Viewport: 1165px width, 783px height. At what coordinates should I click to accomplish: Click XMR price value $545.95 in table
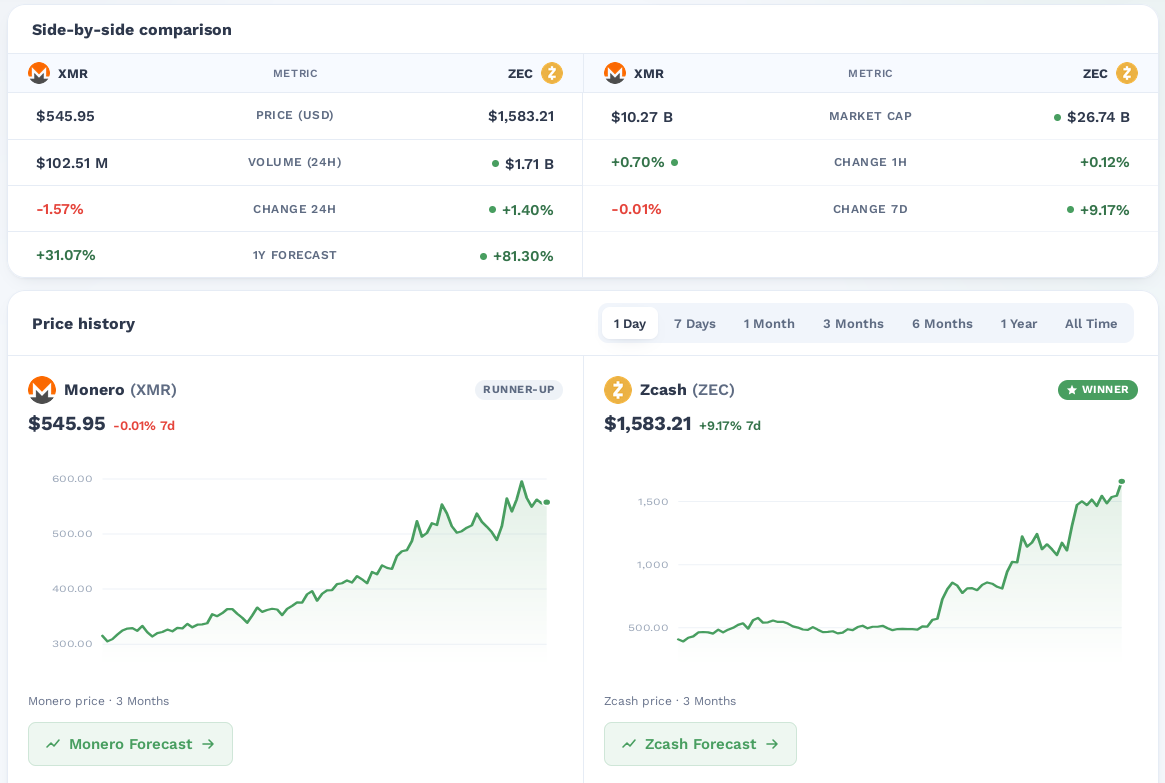point(65,116)
